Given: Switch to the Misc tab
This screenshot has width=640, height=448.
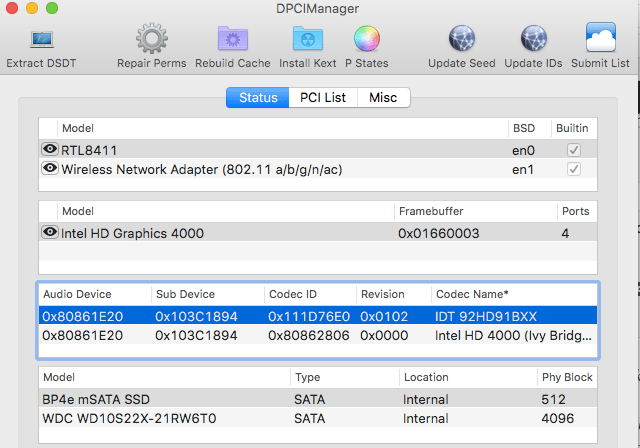Looking at the screenshot, I should [383, 97].
